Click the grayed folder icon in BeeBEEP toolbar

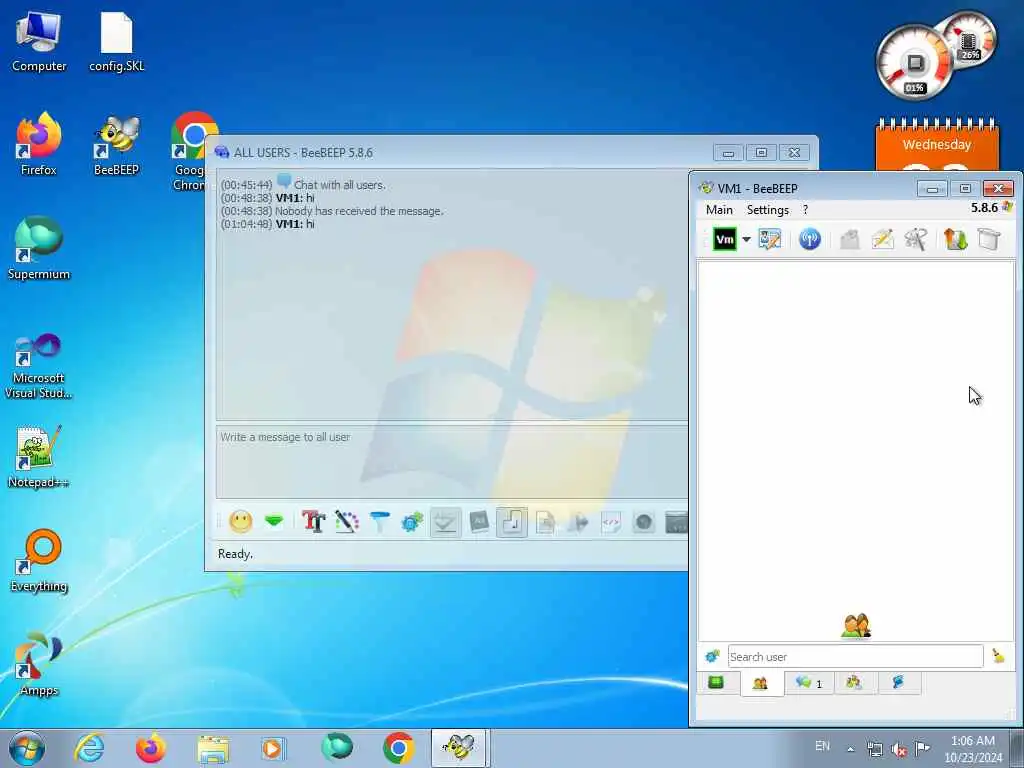pyautogui.click(x=850, y=239)
